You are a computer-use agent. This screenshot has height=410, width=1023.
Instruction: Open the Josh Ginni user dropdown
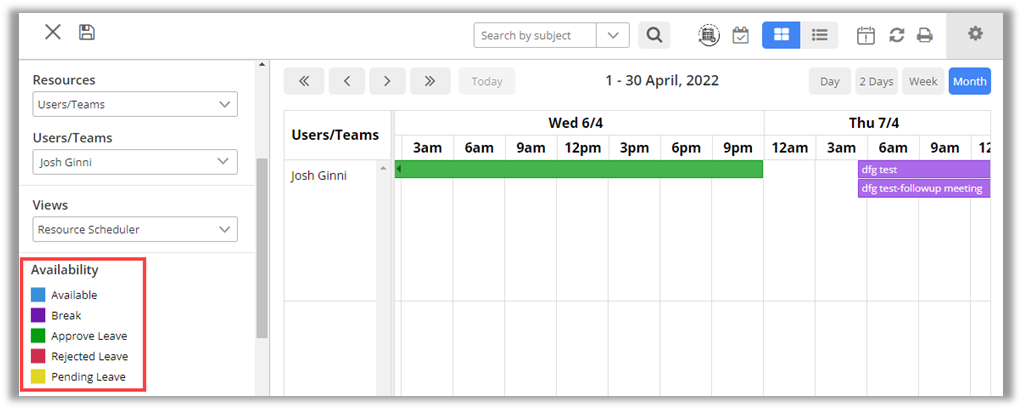[x=135, y=162]
